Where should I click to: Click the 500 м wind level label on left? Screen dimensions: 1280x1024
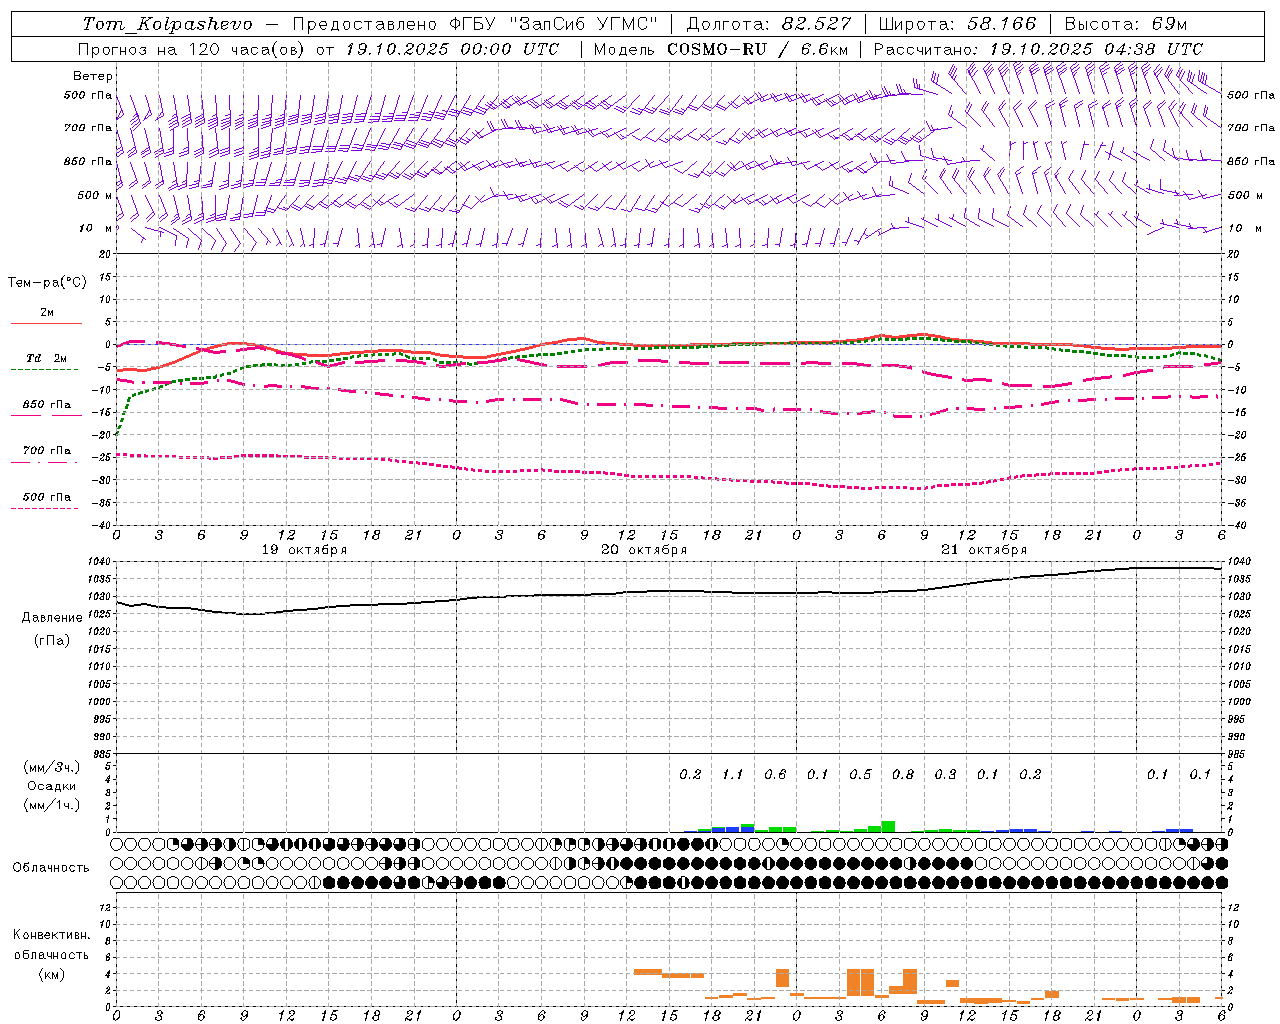94,195
